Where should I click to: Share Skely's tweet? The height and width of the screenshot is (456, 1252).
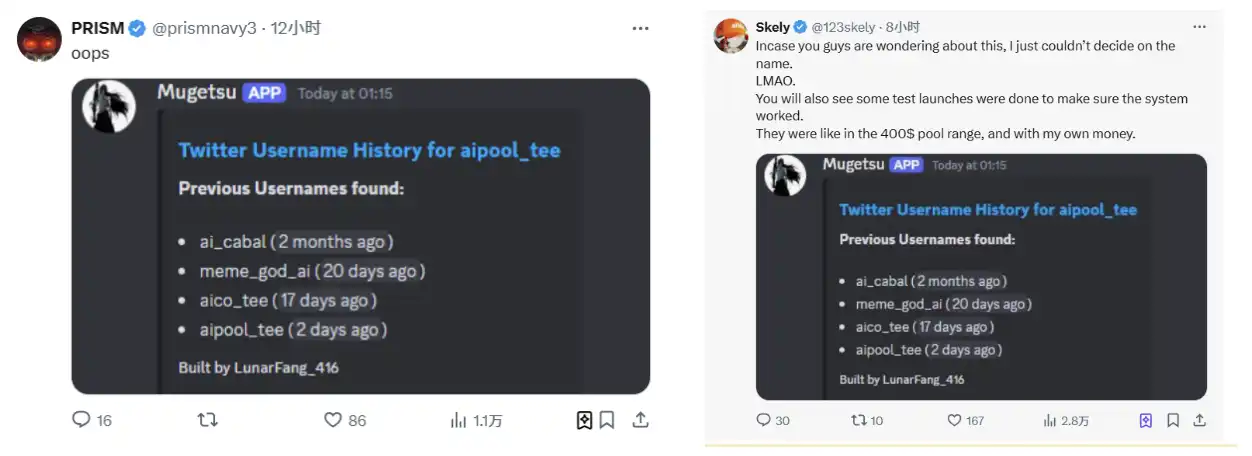click(1199, 420)
